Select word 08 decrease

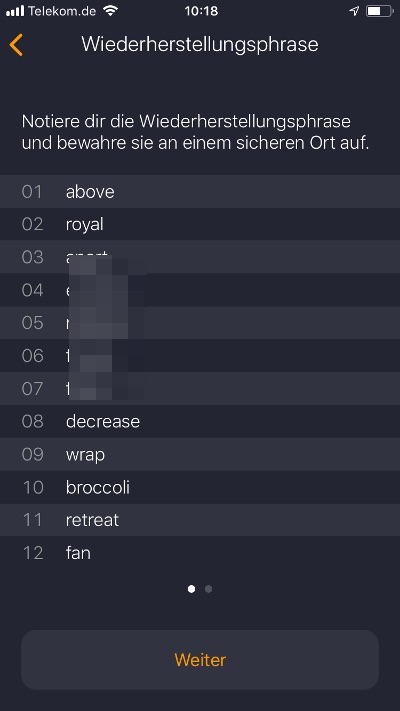[x=200, y=421]
